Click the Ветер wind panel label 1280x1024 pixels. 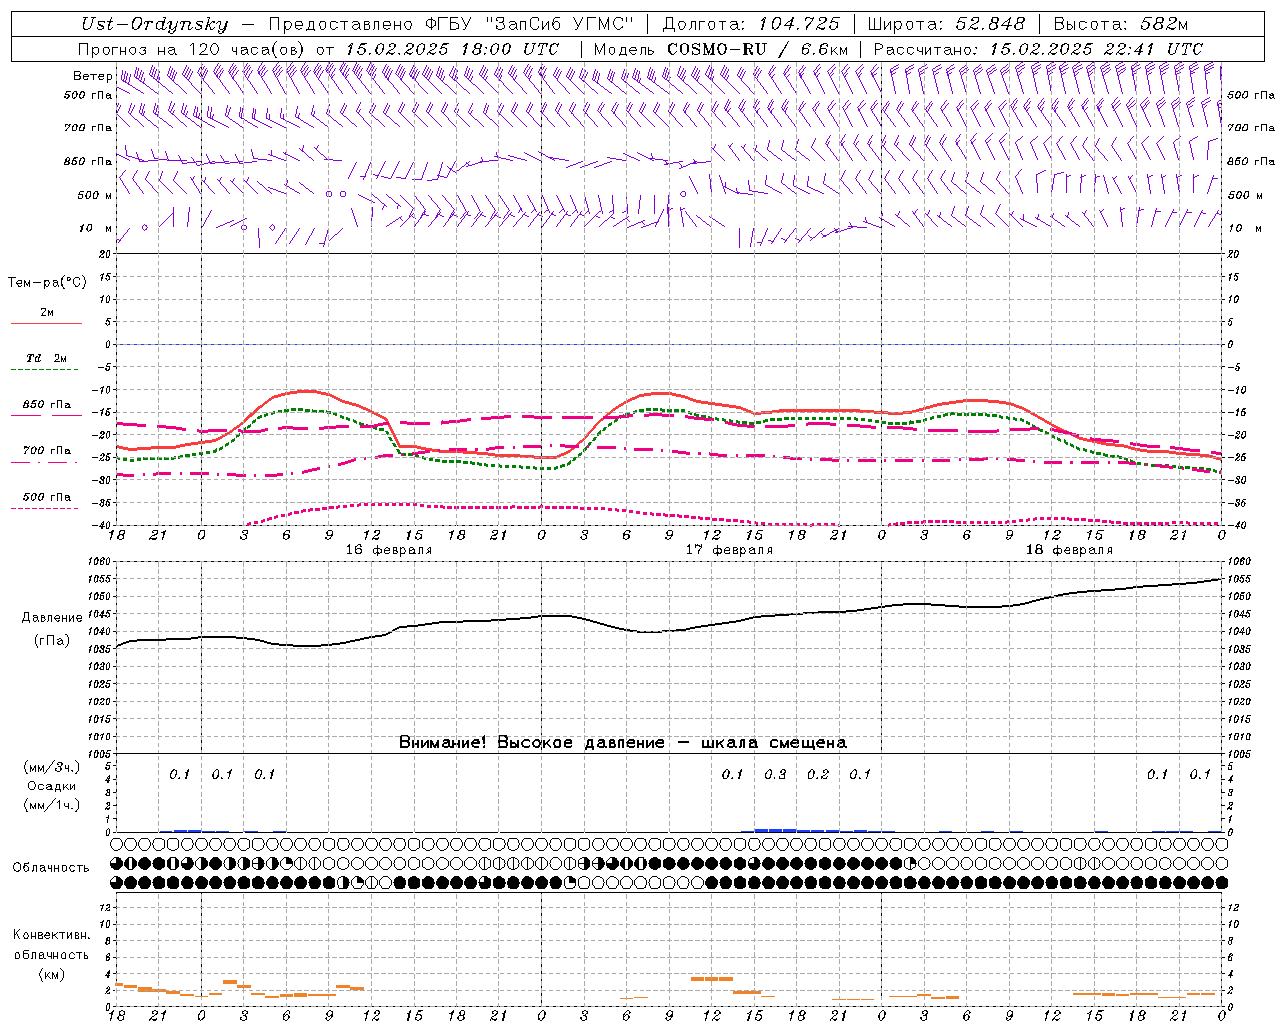point(92,76)
